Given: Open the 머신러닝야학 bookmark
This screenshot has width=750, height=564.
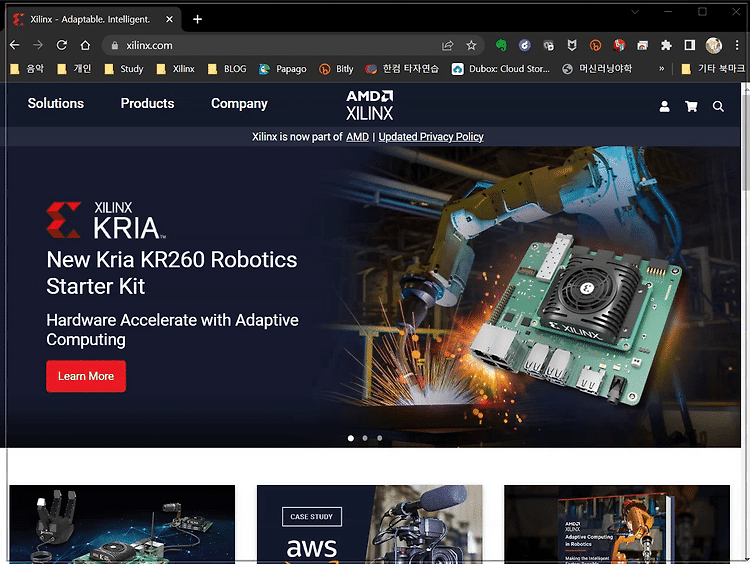Looking at the screenshot, I should [597, 69].
